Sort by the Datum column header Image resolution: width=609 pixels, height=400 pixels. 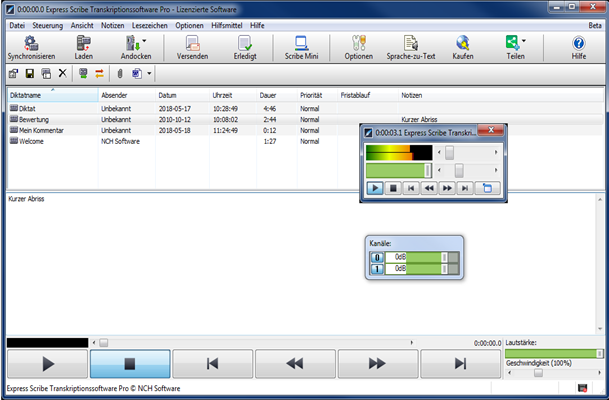point(183,95)
